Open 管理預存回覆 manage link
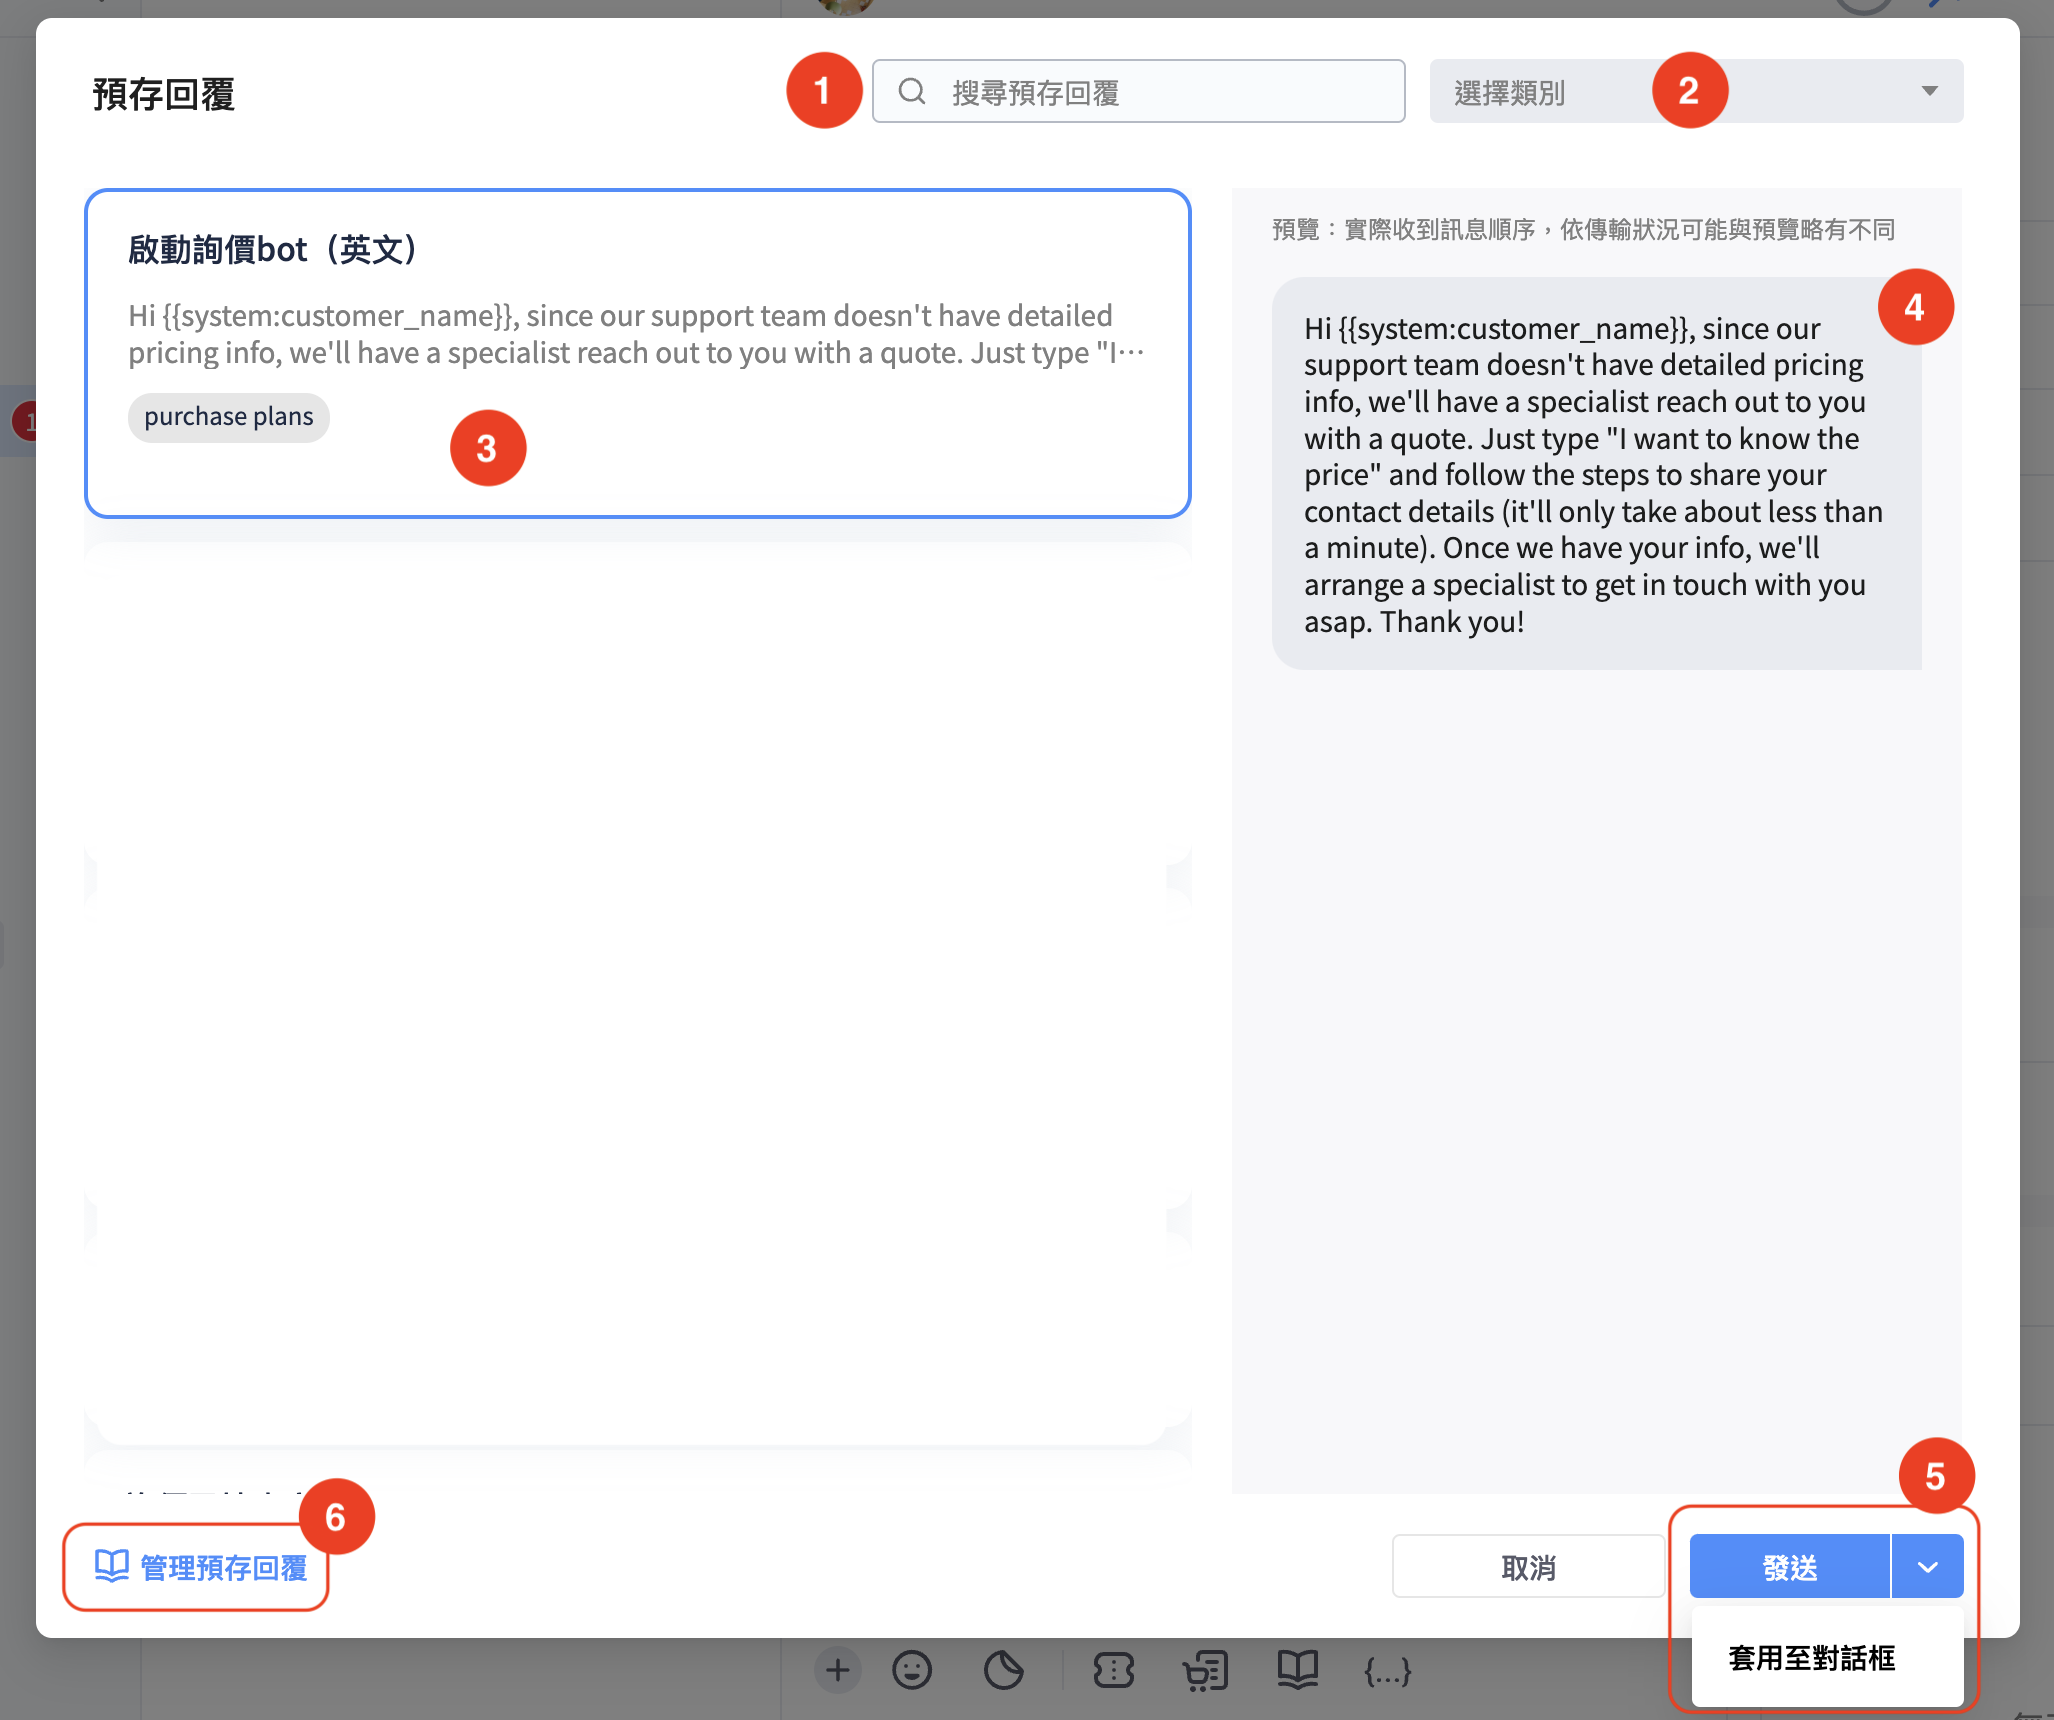 pyautogui.click(x=200, y=1567)
